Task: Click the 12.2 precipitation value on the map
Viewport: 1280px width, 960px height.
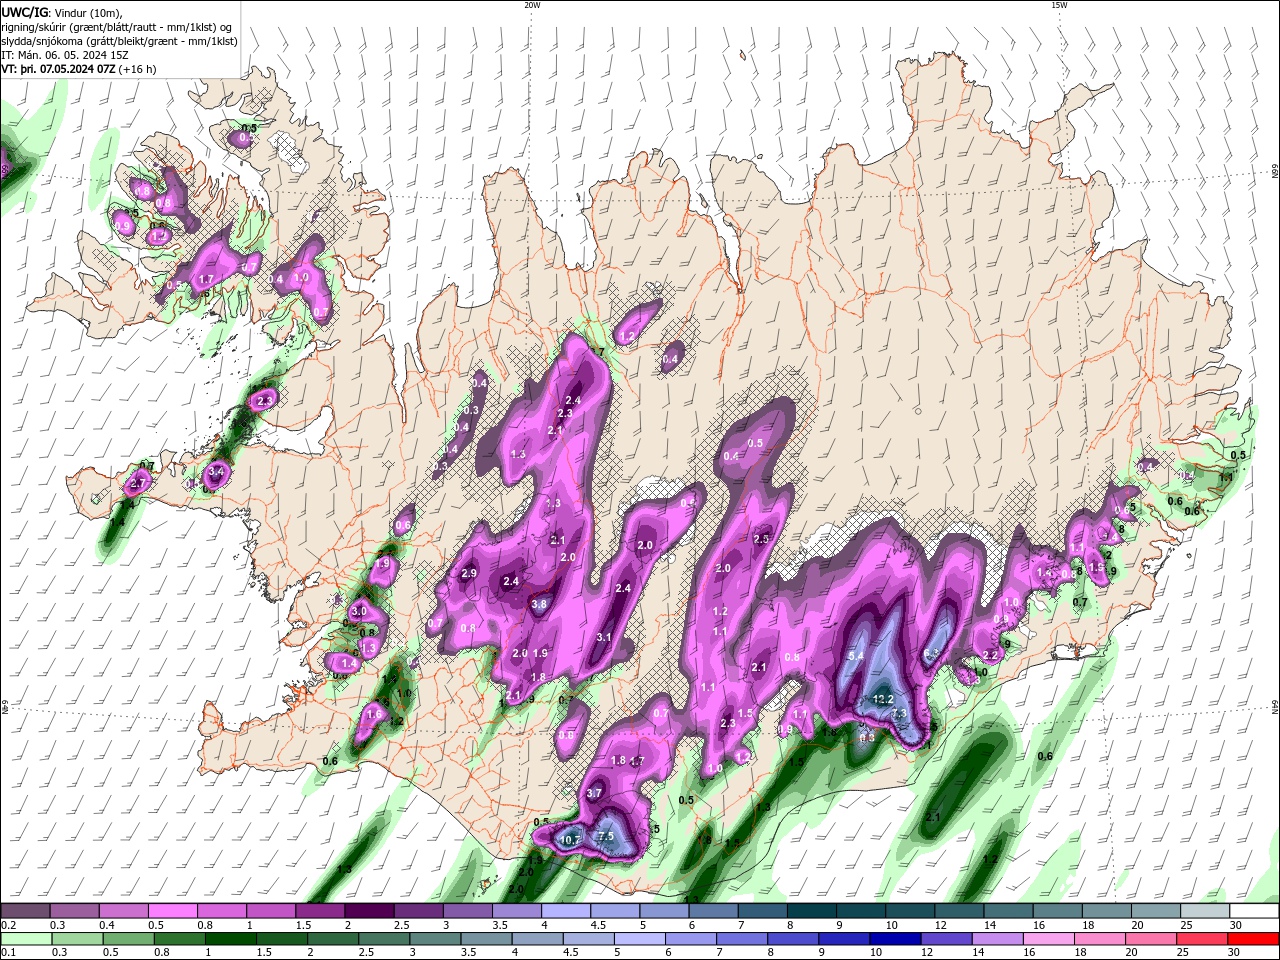Action: coord(883,699)
